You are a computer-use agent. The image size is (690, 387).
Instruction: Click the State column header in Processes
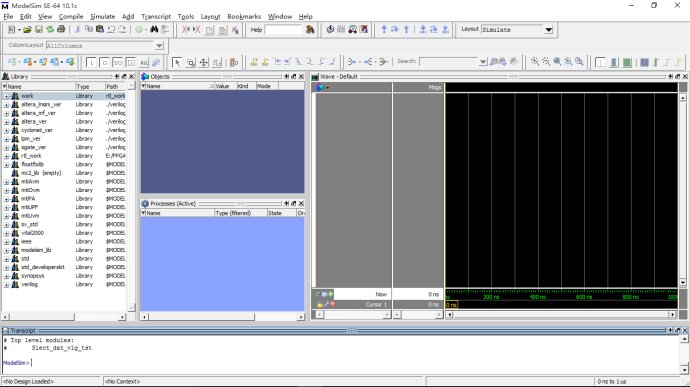tap(281, 213)
